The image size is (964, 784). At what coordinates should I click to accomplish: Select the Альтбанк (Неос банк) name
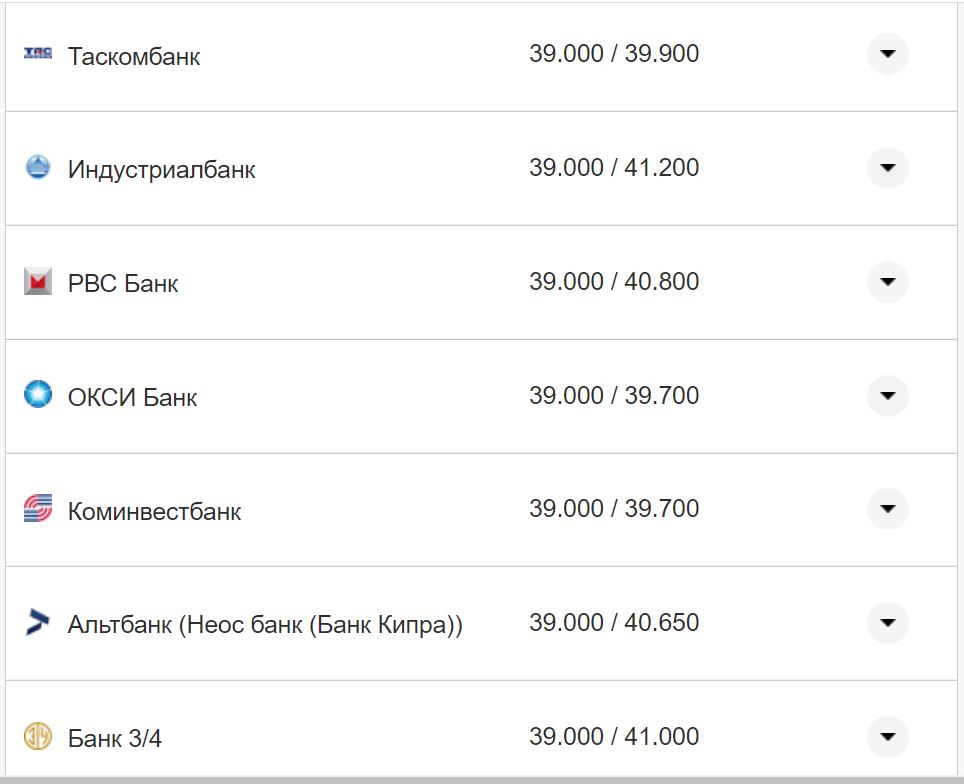click(265, 625)
